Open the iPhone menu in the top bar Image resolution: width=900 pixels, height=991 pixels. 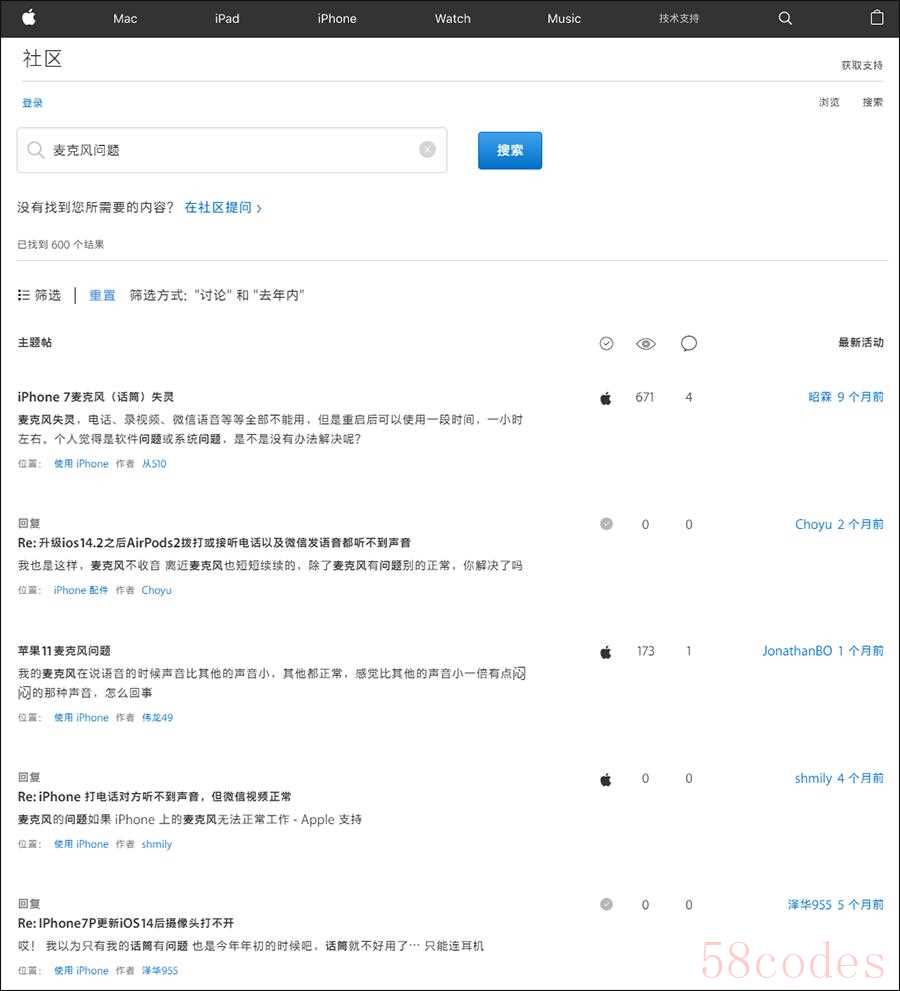(337, 18)
